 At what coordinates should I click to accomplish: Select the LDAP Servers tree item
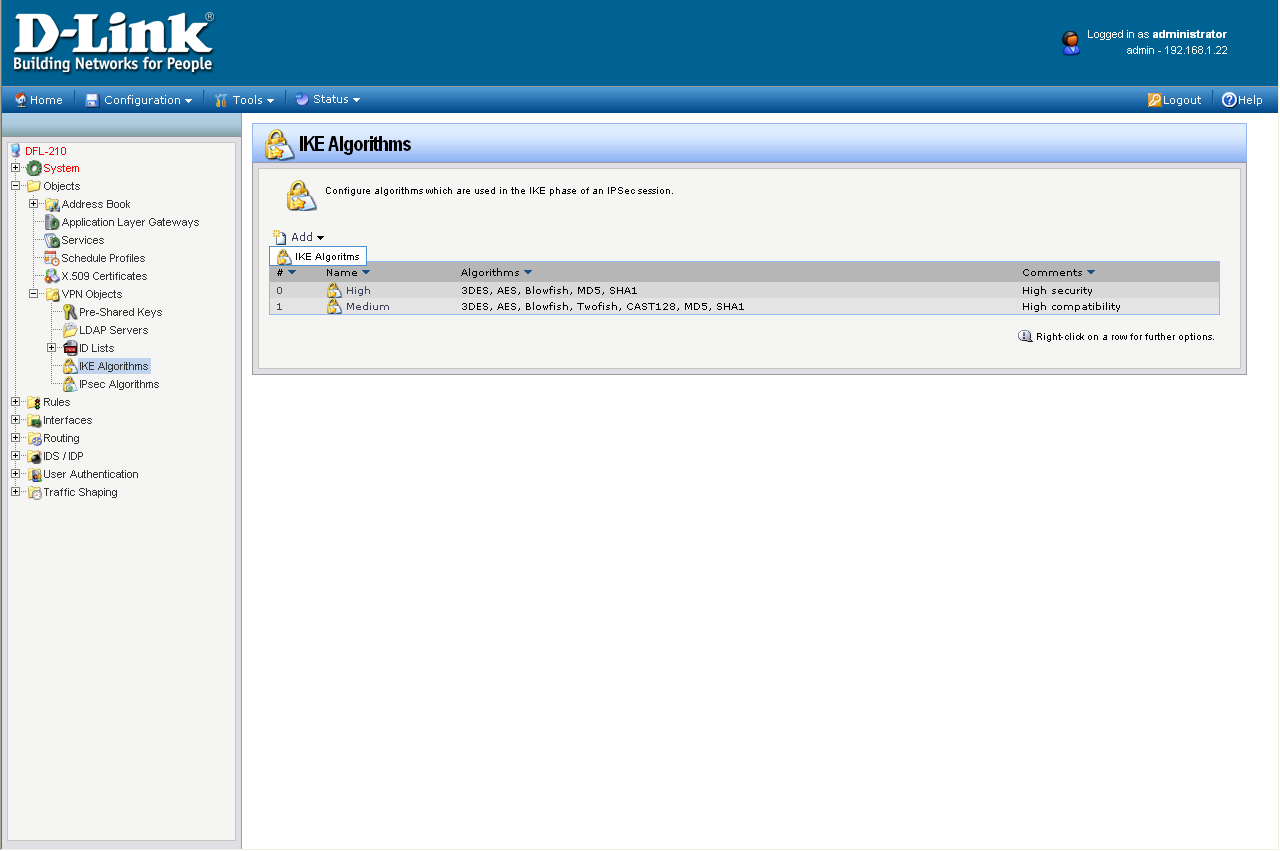coord(114,330)
